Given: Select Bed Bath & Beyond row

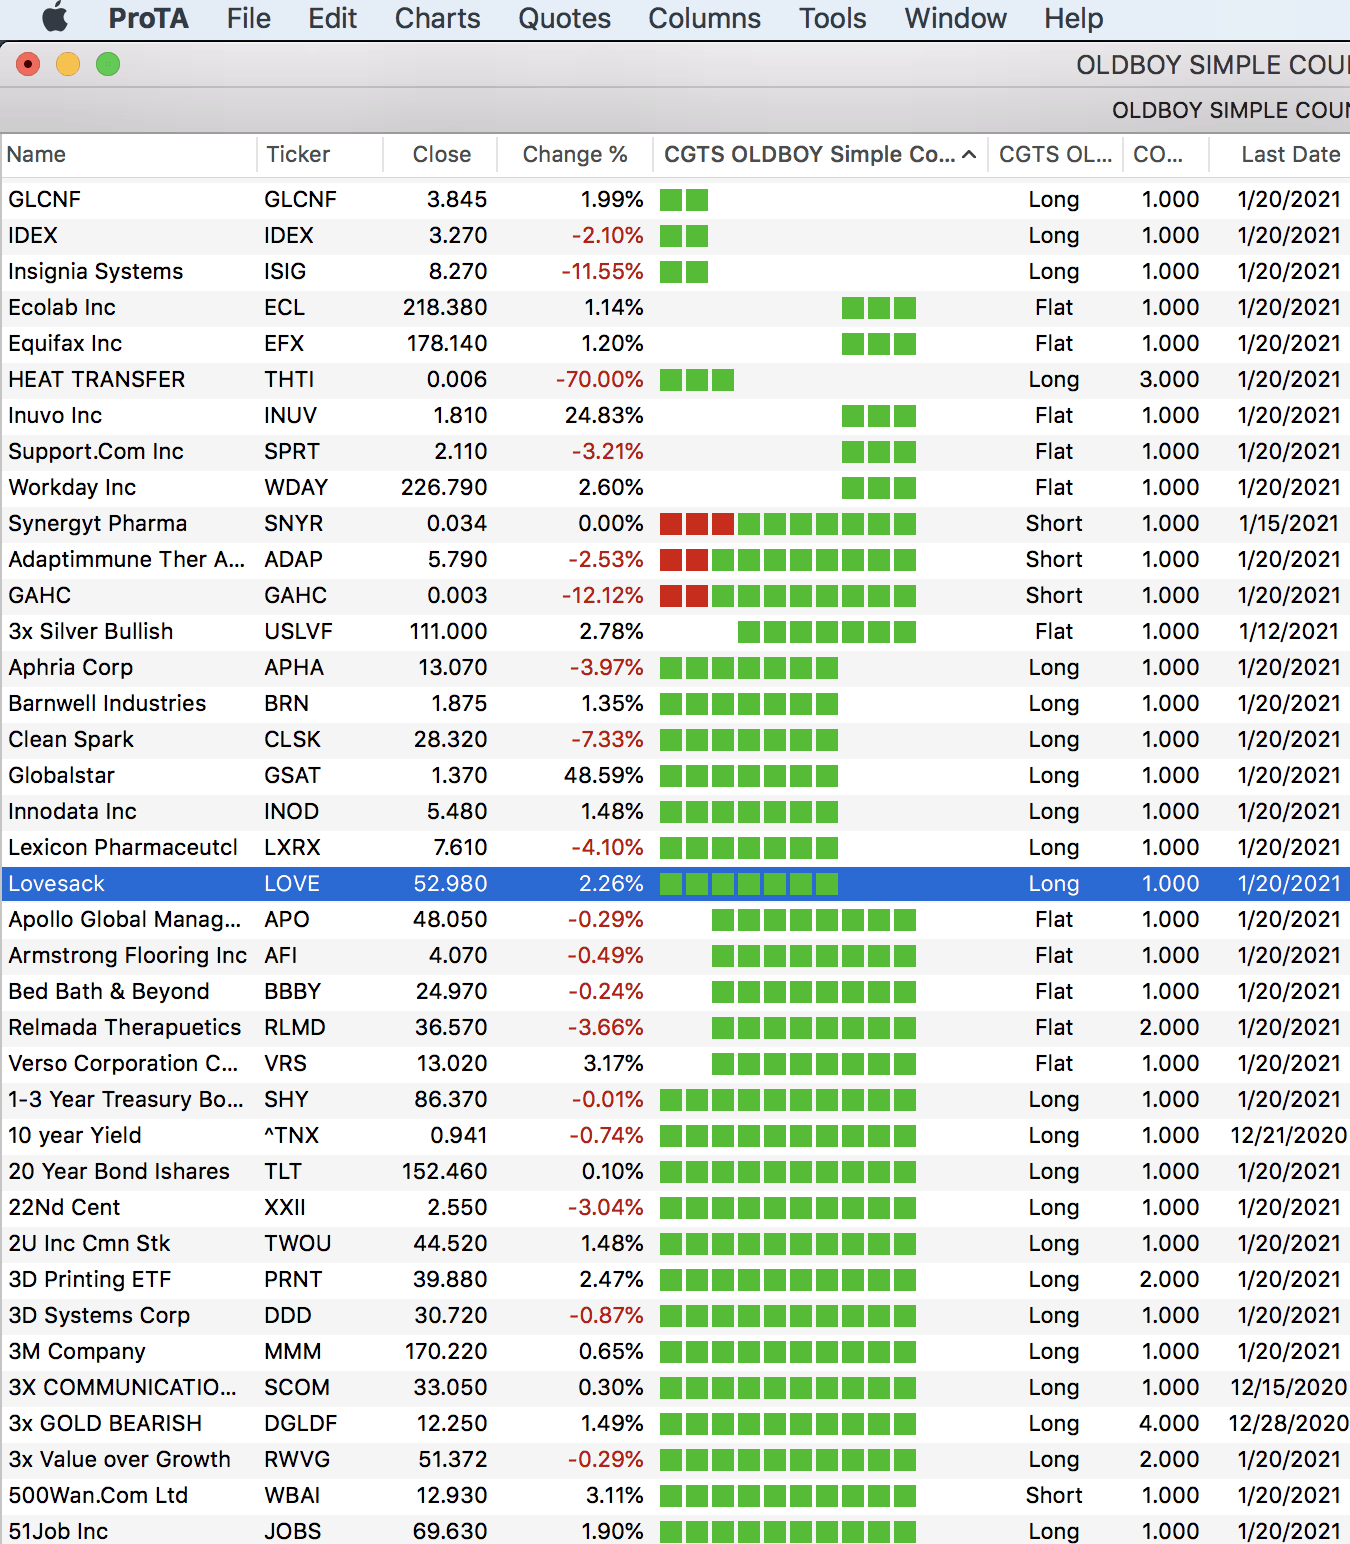Looking at the screenshot, I should tap(675, 991).
